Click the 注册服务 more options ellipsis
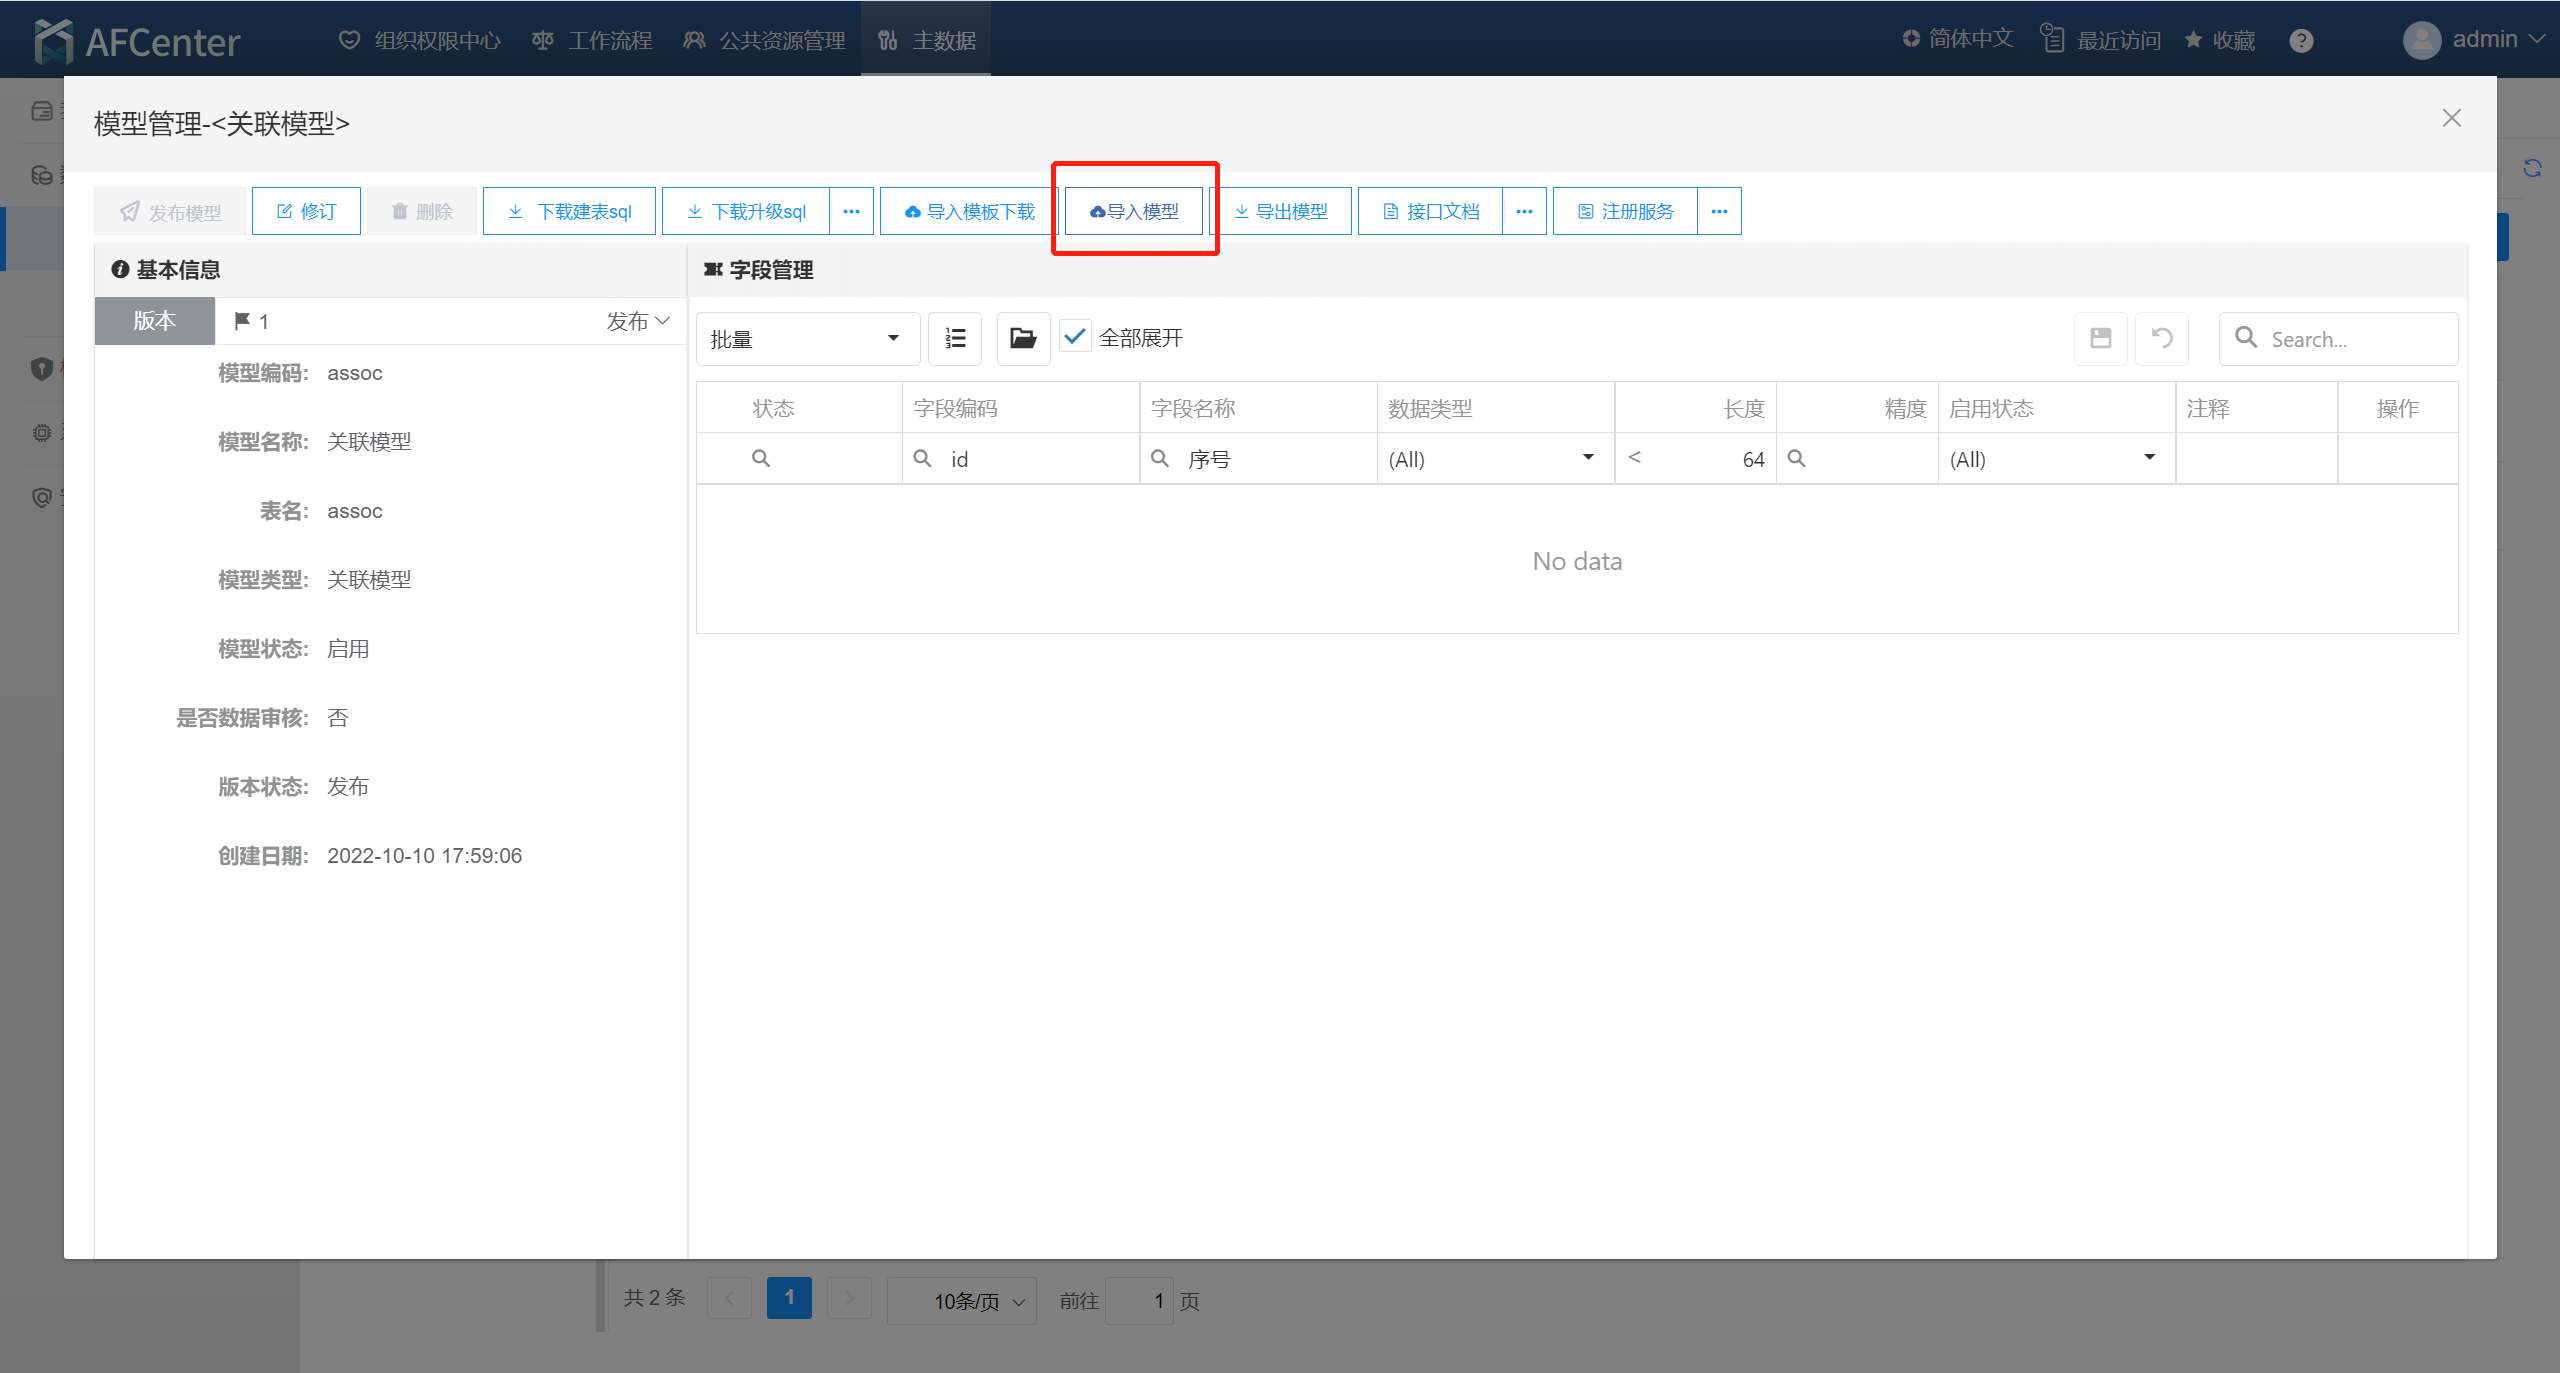 tap(1719, 211)
